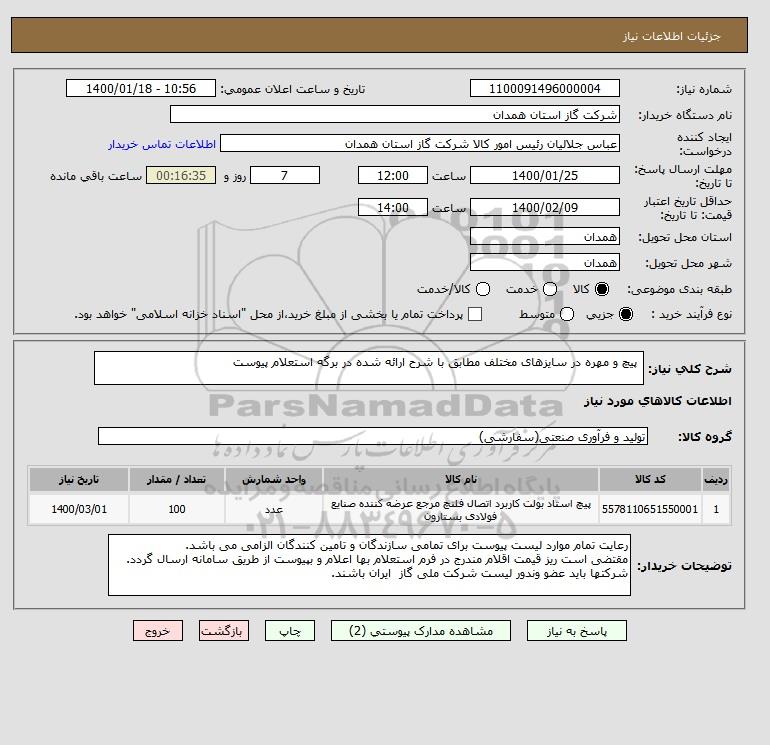This screenshot has height=745, width=770.
Task: Click the کد کالا column header
Action: (x=650, y=479)
